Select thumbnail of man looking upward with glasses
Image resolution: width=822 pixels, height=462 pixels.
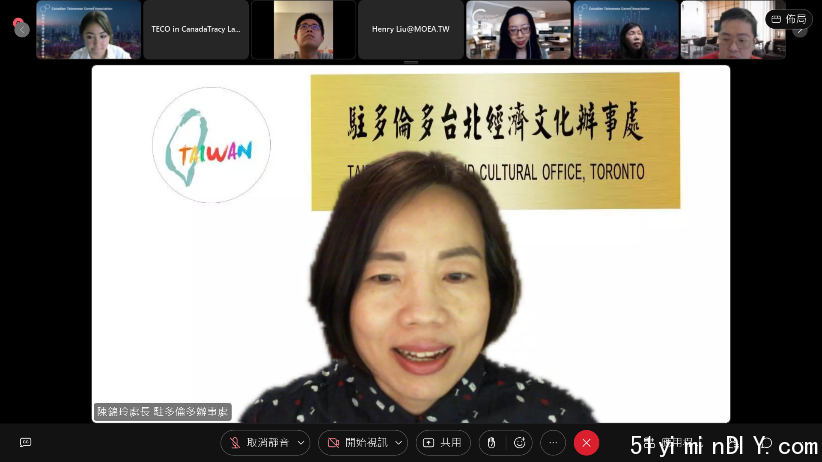[304, 29]
